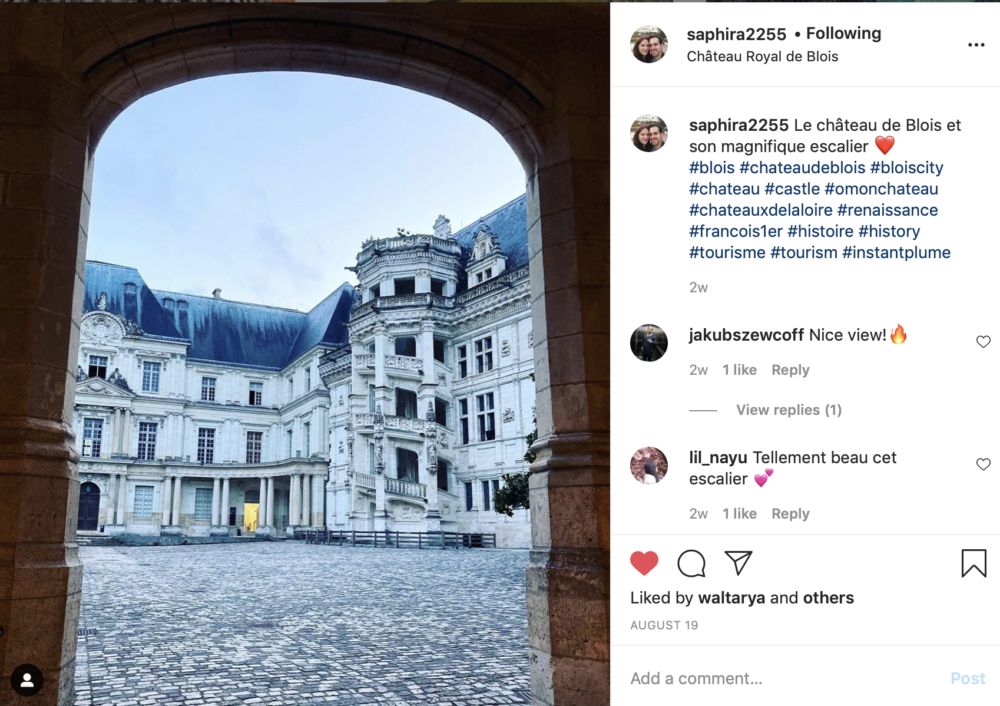This screenshot has height=706, width=1000.
Task: Show tagged people icon on photo
Action: tap(27, 680)
